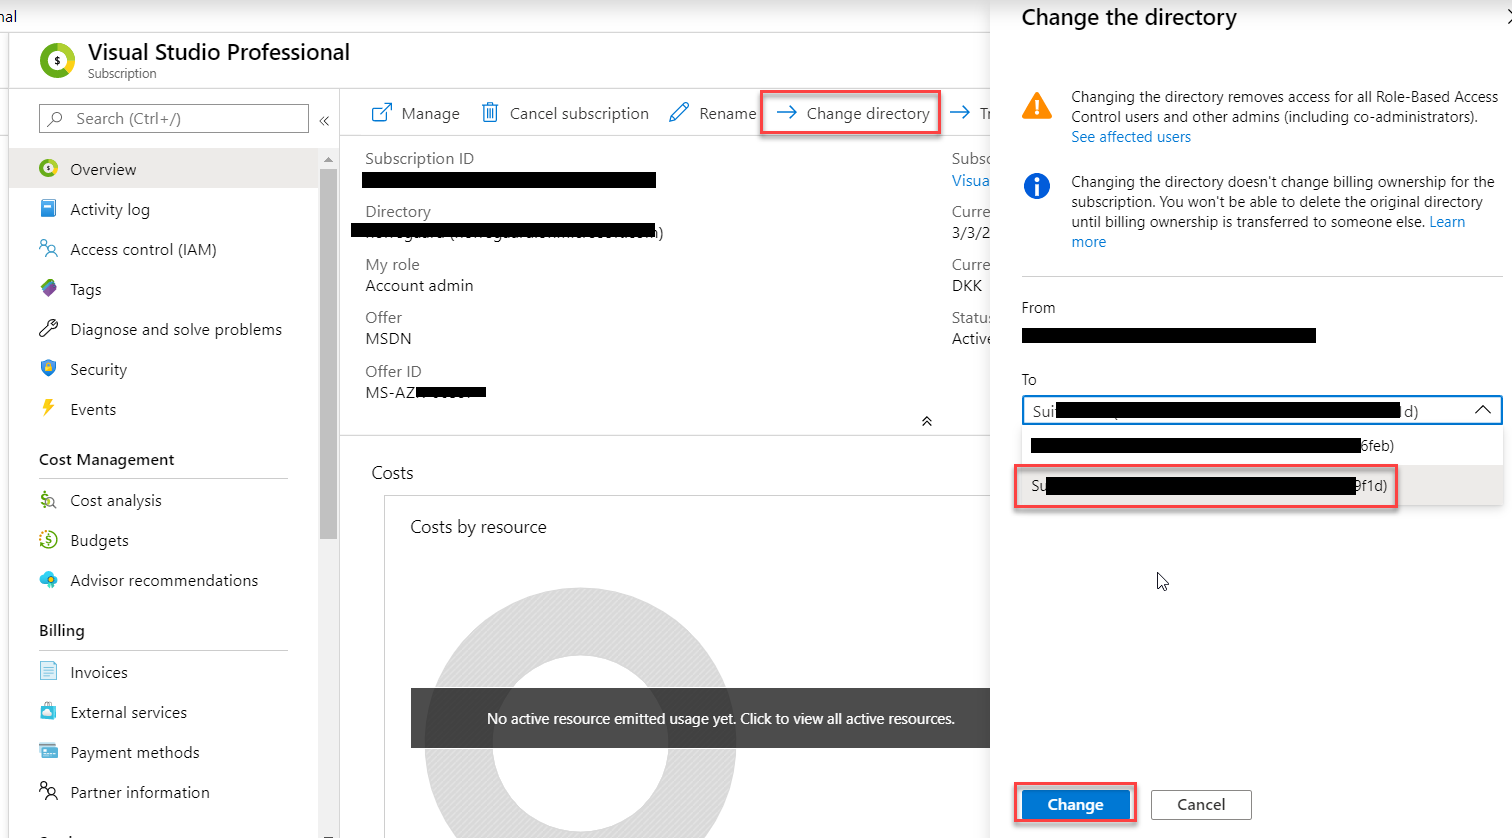
Task: Open the 'See affected users' link
Action: click(1130, 136)
